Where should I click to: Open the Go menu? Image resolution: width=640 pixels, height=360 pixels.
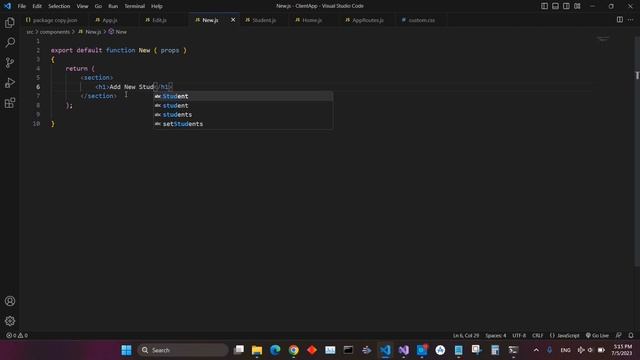pos(98,6)
